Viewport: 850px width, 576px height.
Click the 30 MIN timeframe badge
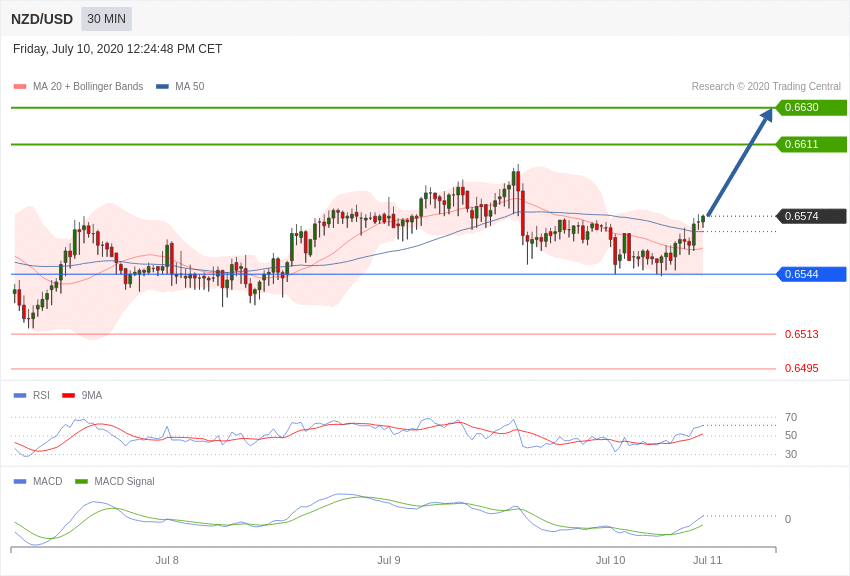point(106,19)
